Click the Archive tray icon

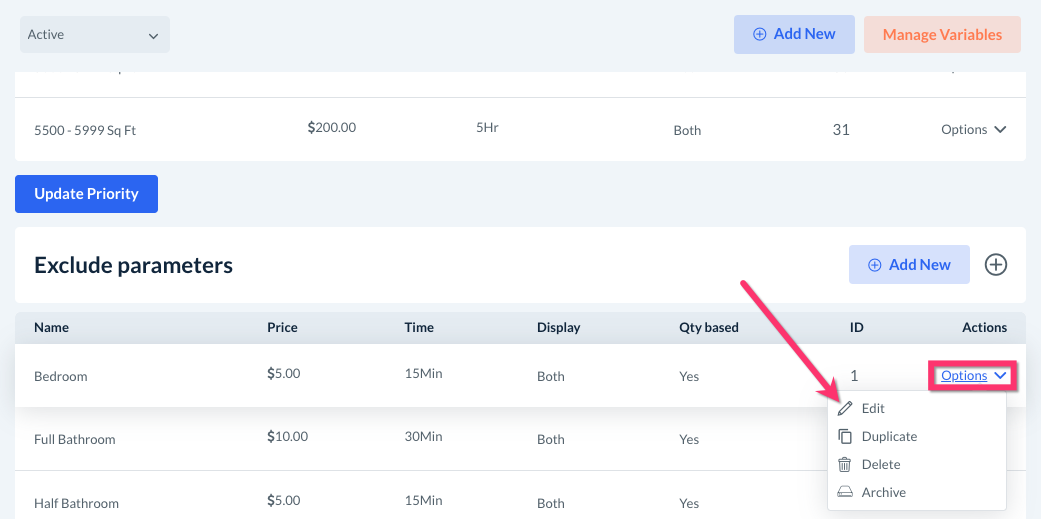pyautogui.click(x=845, y=492)
